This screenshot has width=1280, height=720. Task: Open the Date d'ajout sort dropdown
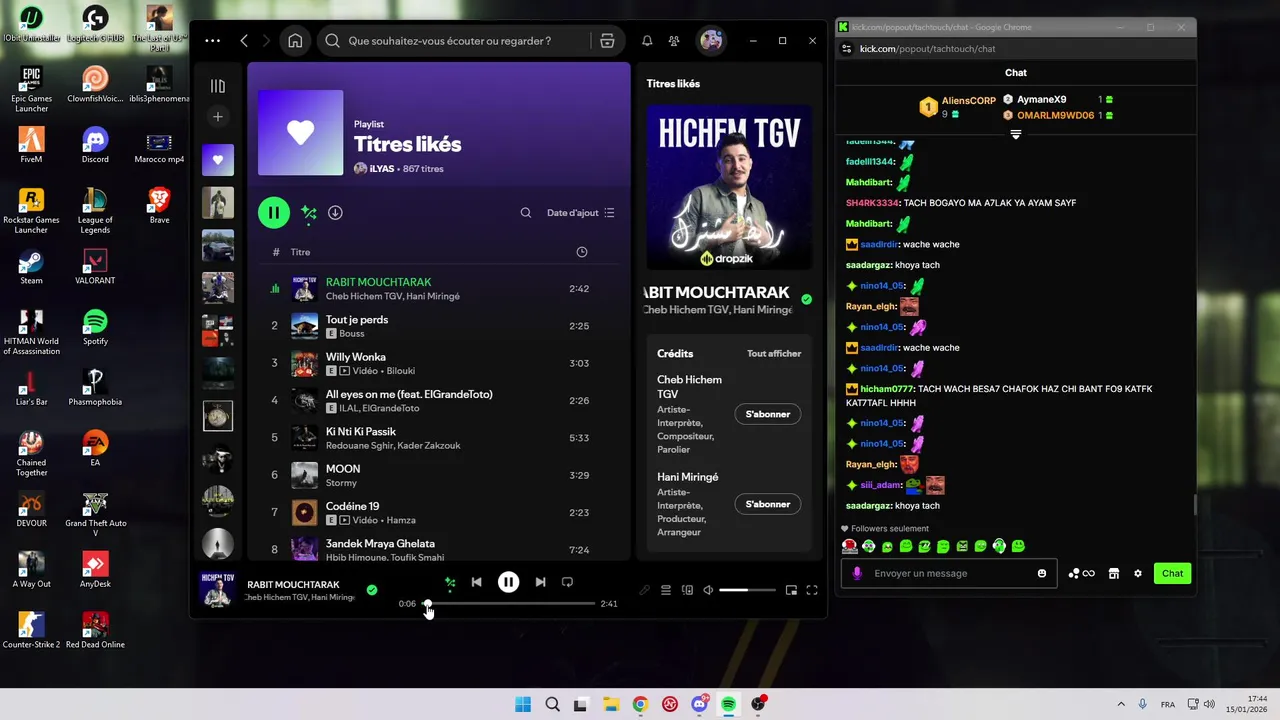pyautogui.click(x=581, y=213)
